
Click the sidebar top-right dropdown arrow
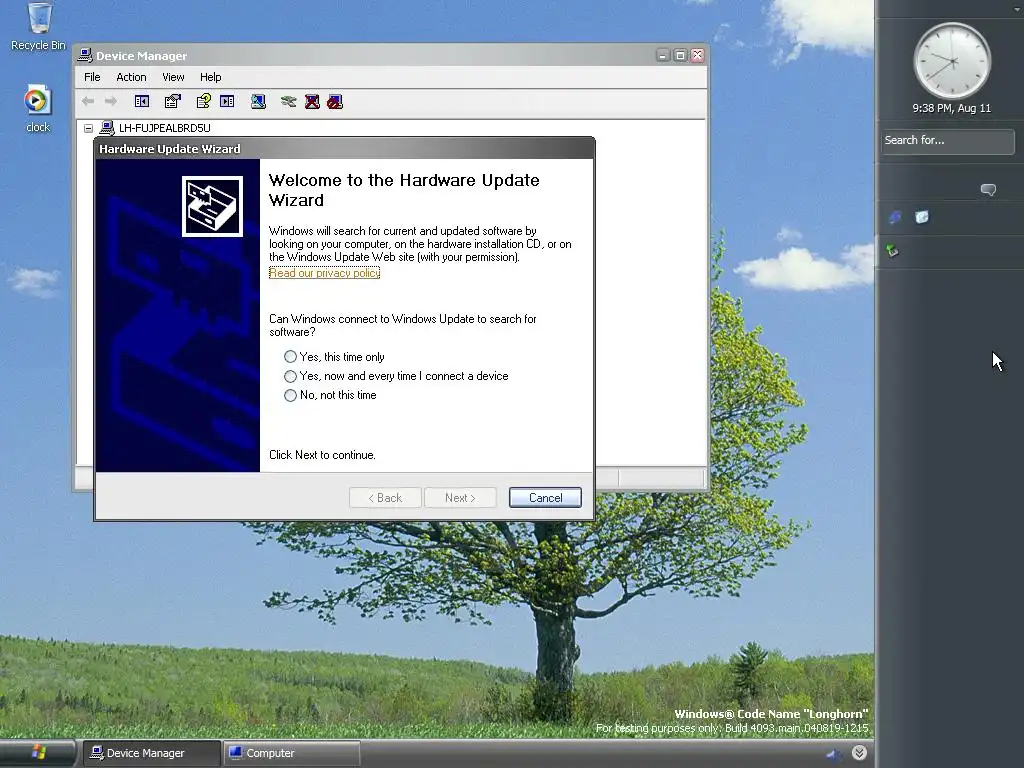tap(1017, 8)
